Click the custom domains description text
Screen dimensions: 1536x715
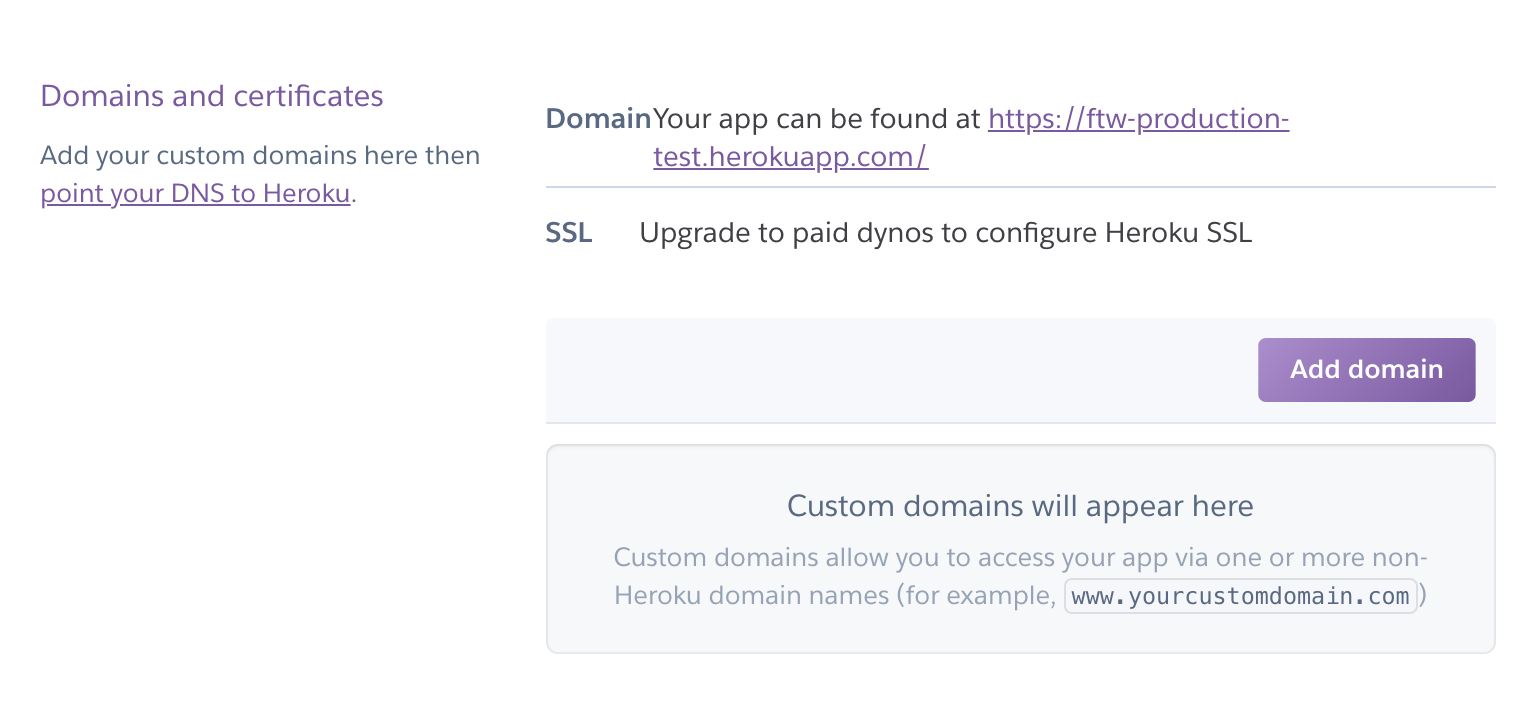click(1020, 576)
